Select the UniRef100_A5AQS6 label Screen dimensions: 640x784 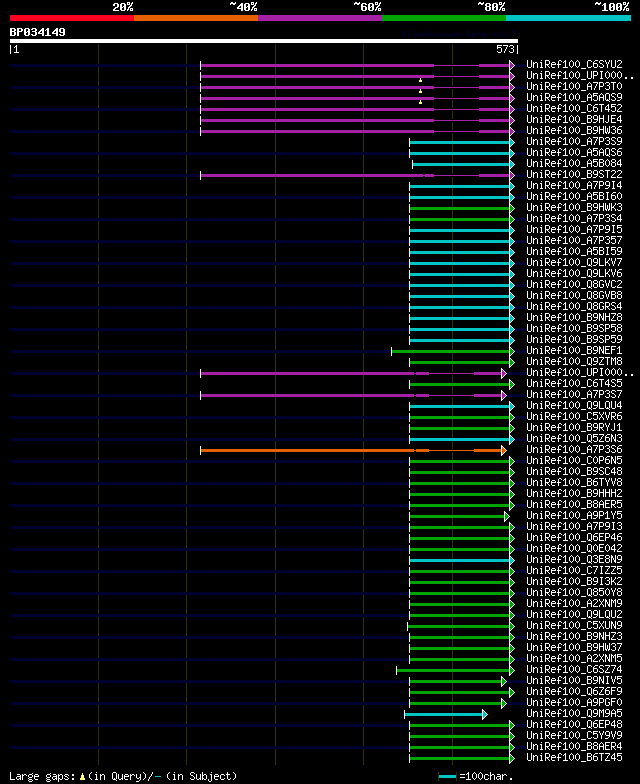coord(574,152)
